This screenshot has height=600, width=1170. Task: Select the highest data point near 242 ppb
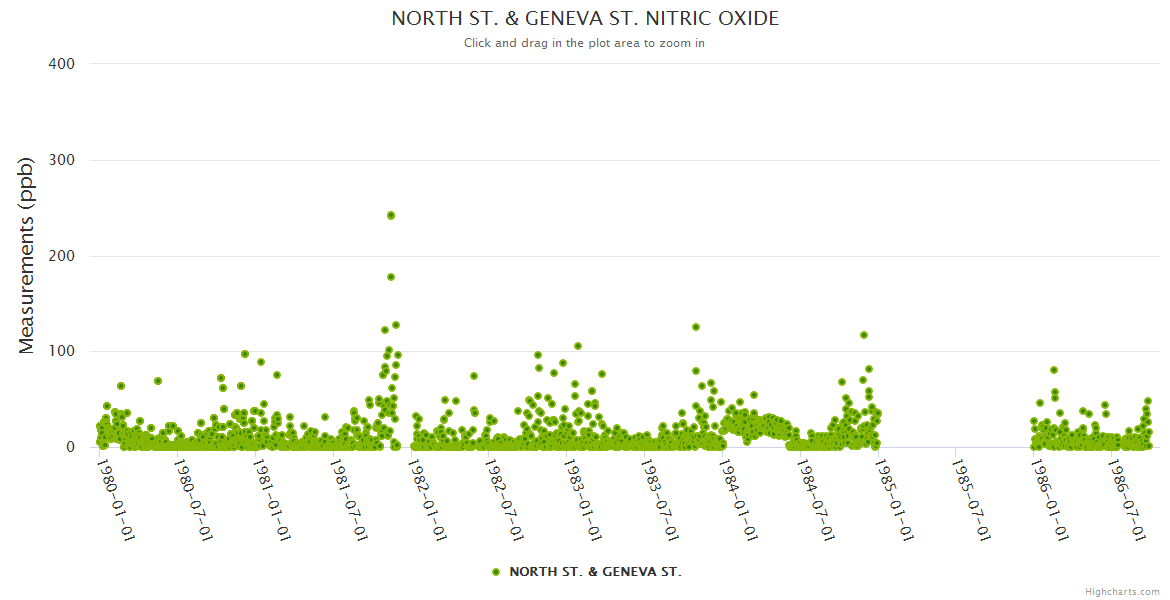(391, 215)
